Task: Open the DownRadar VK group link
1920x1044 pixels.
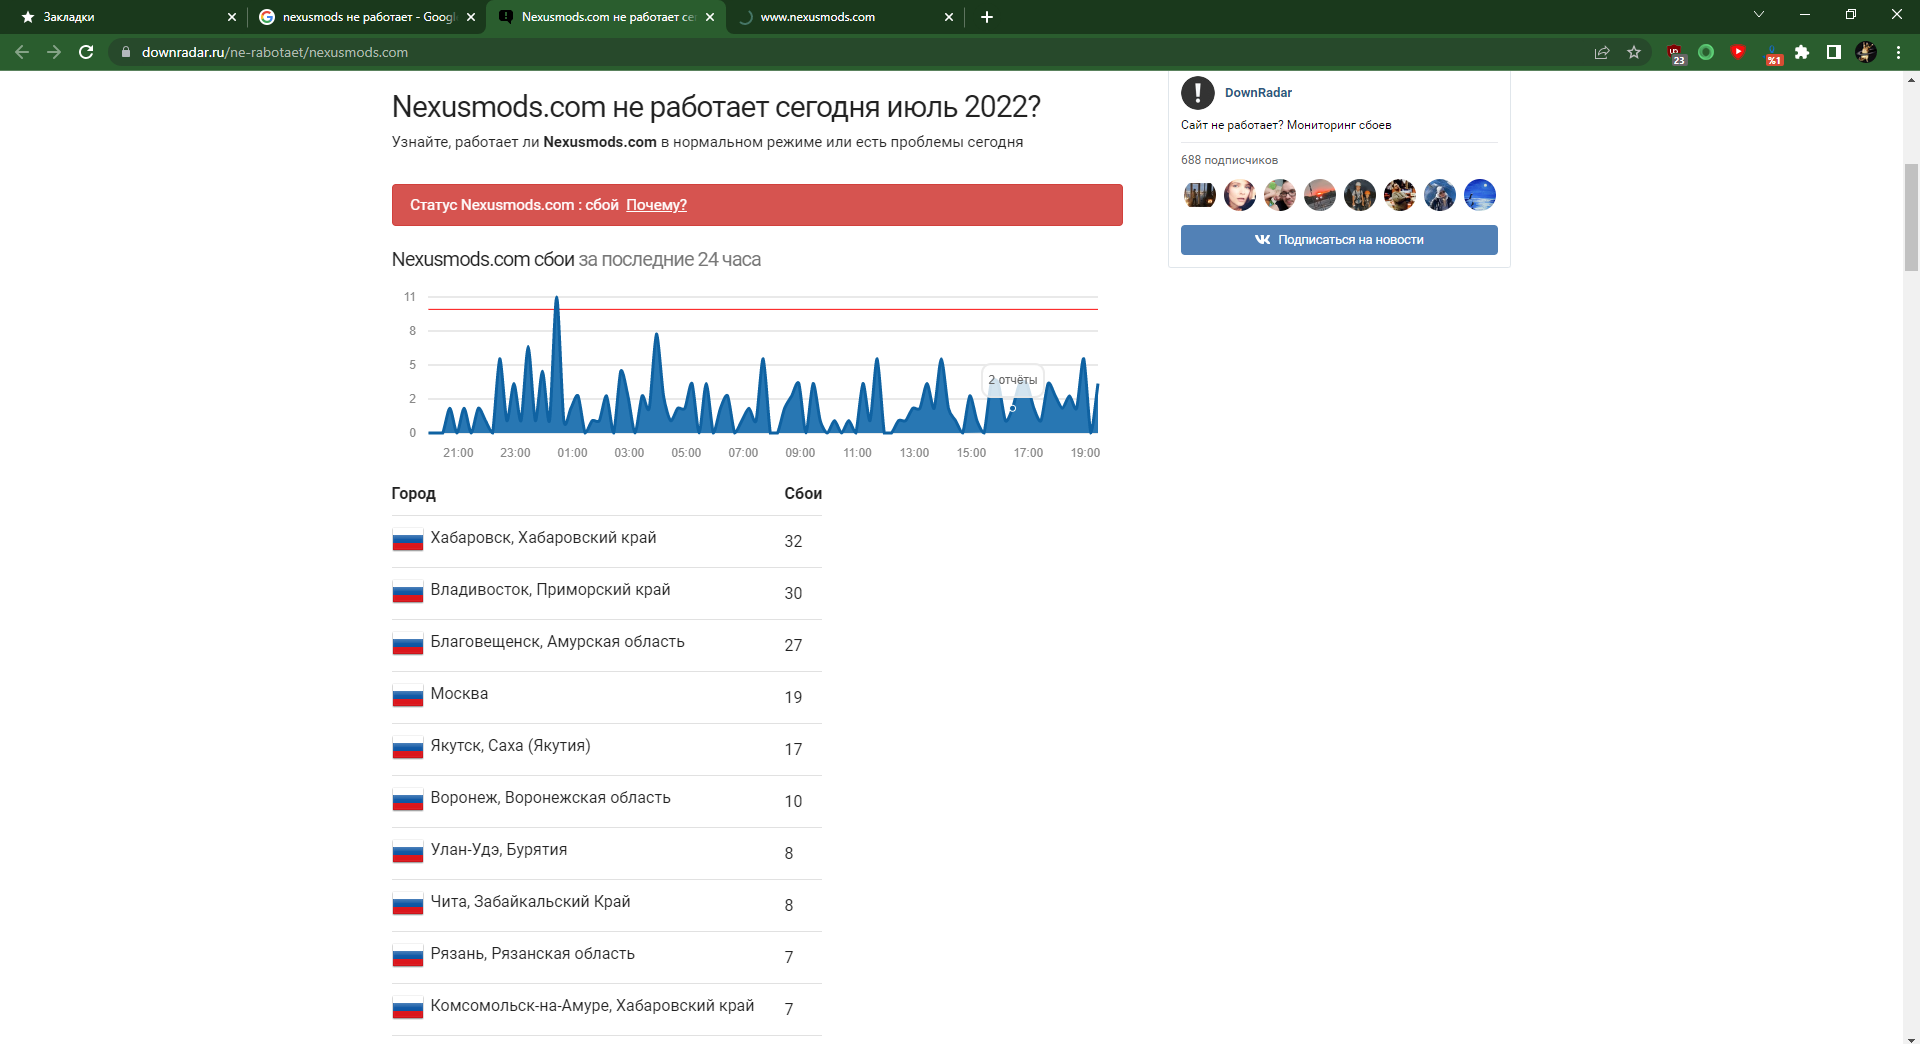Action: [1258, 93]
